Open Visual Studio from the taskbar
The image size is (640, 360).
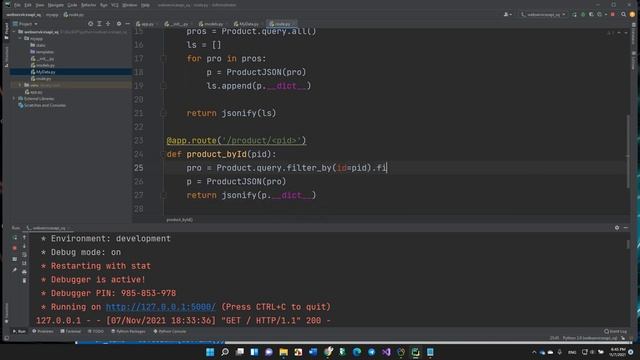coord(386,352)
